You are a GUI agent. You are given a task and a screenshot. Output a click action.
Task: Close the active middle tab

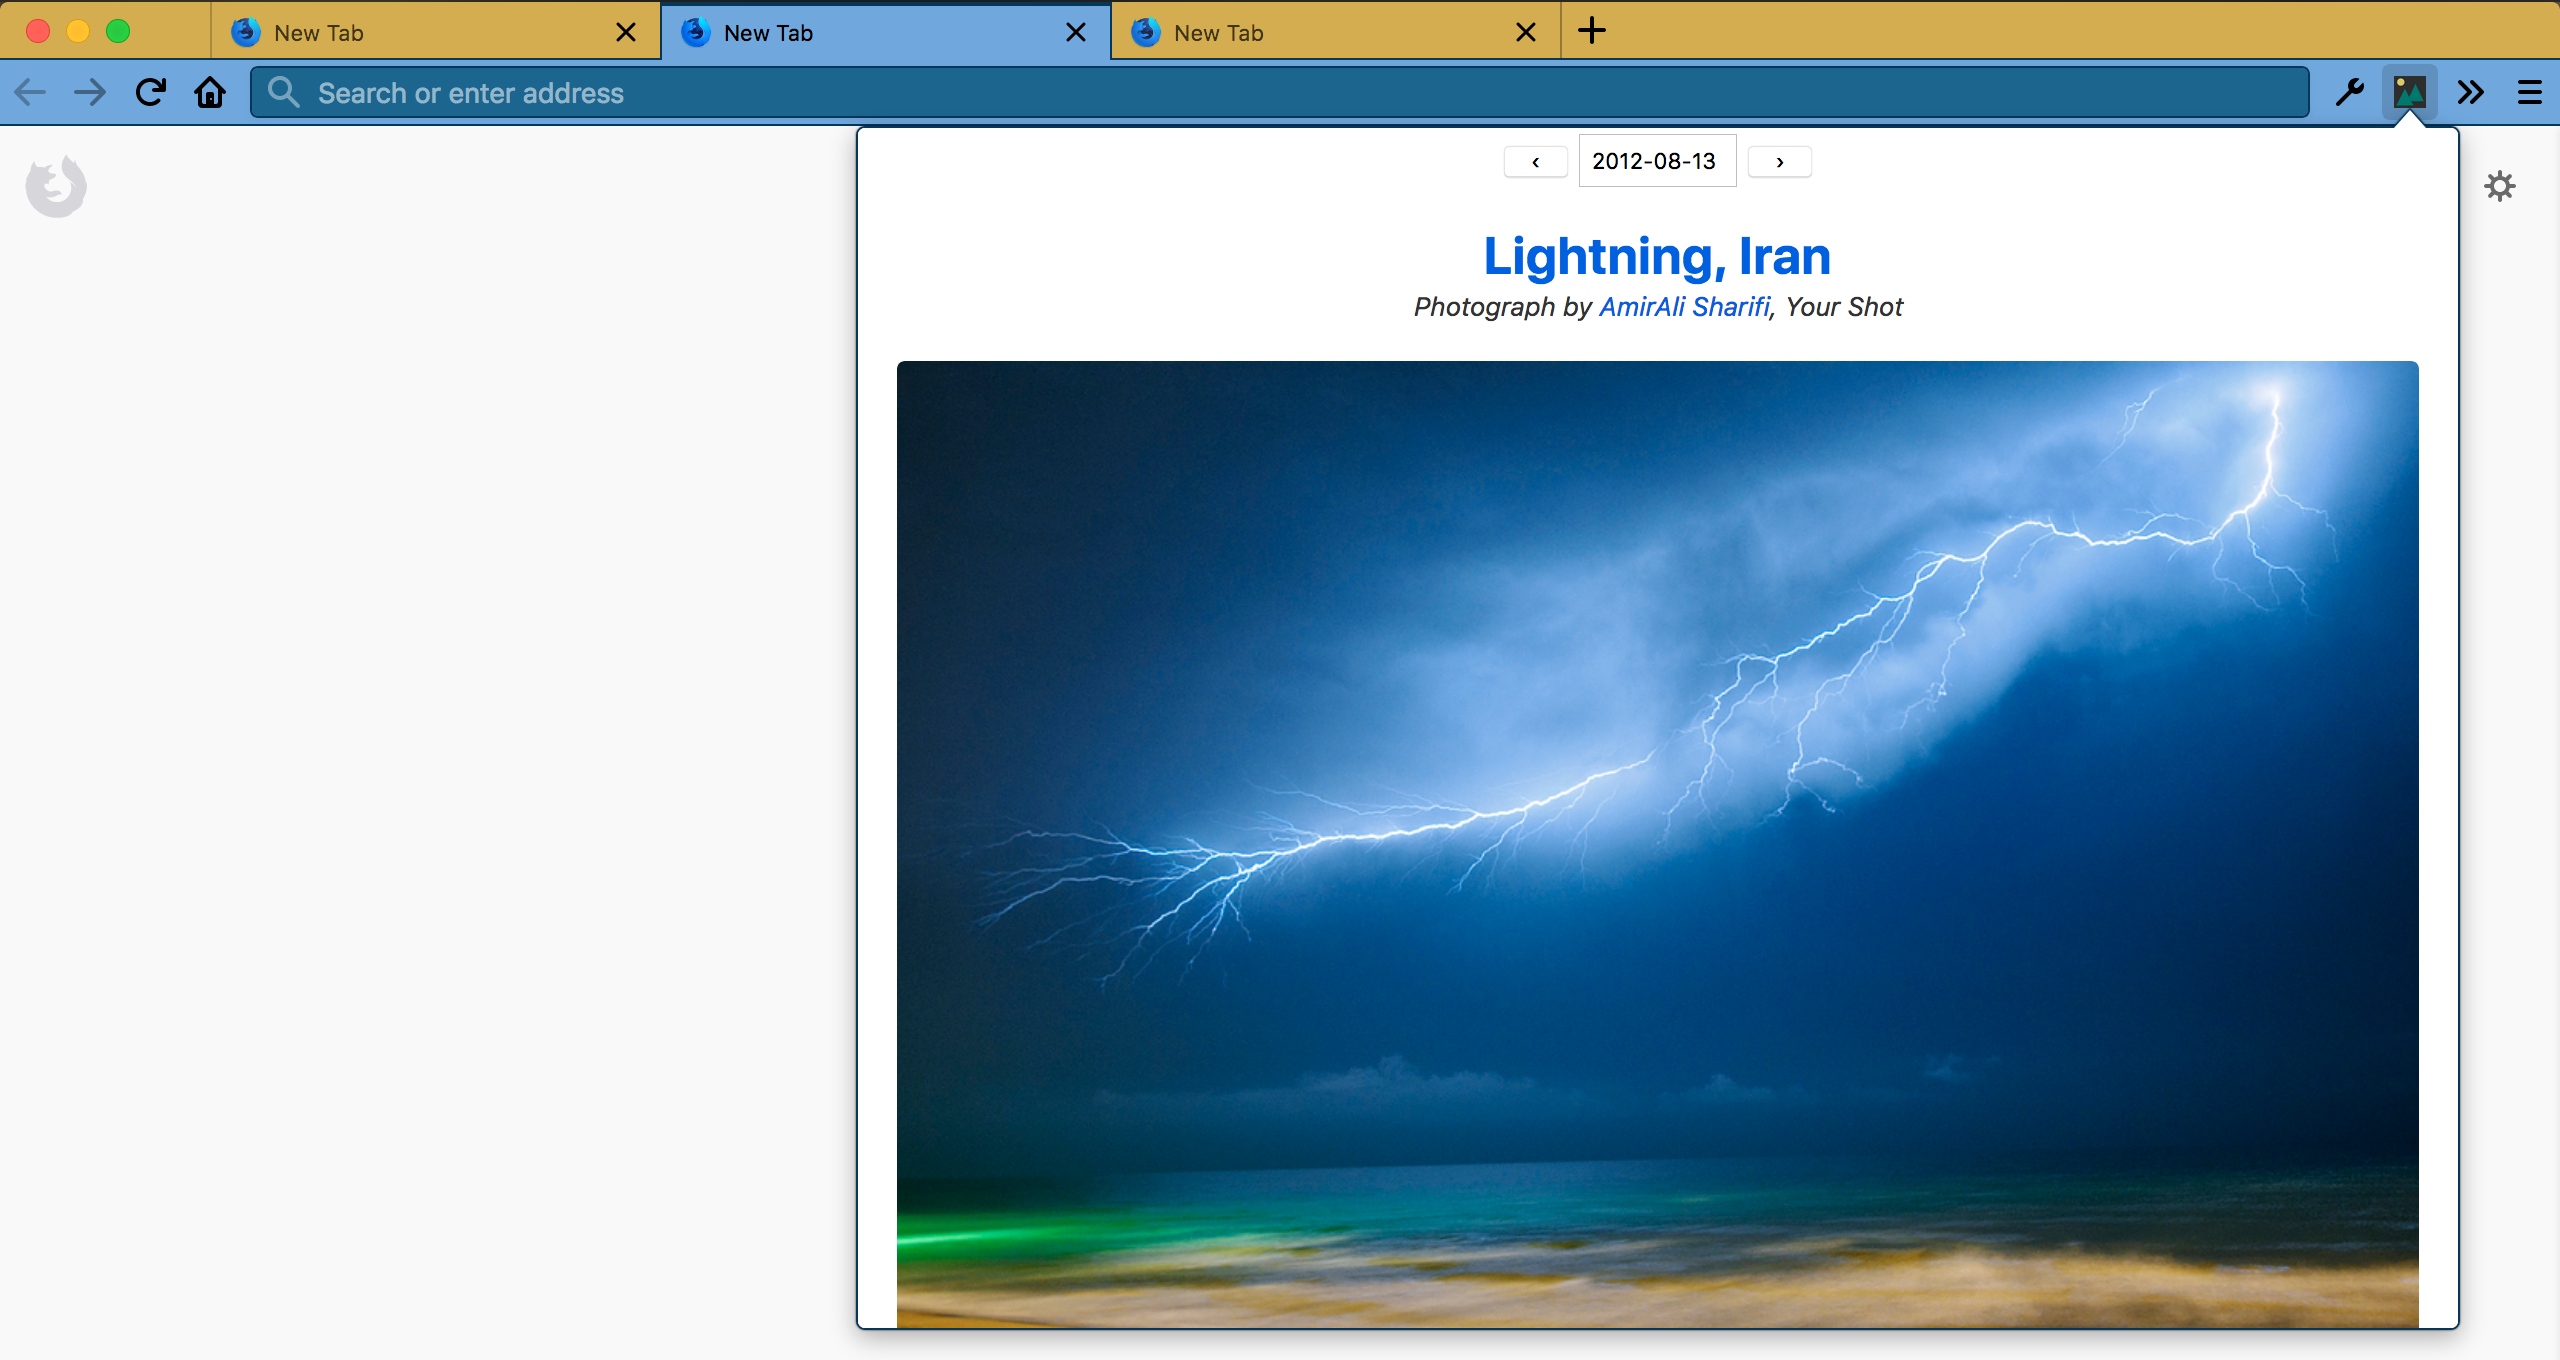pos(1076,33)
